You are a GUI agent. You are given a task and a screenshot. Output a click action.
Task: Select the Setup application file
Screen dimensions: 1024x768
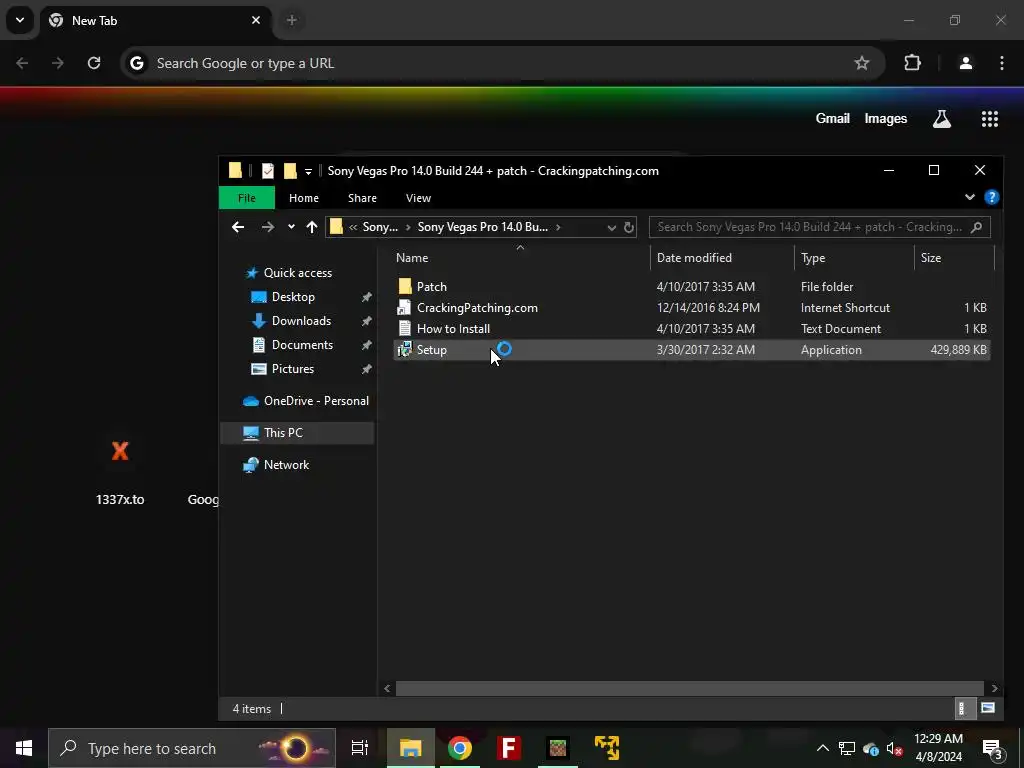(692, 349)
